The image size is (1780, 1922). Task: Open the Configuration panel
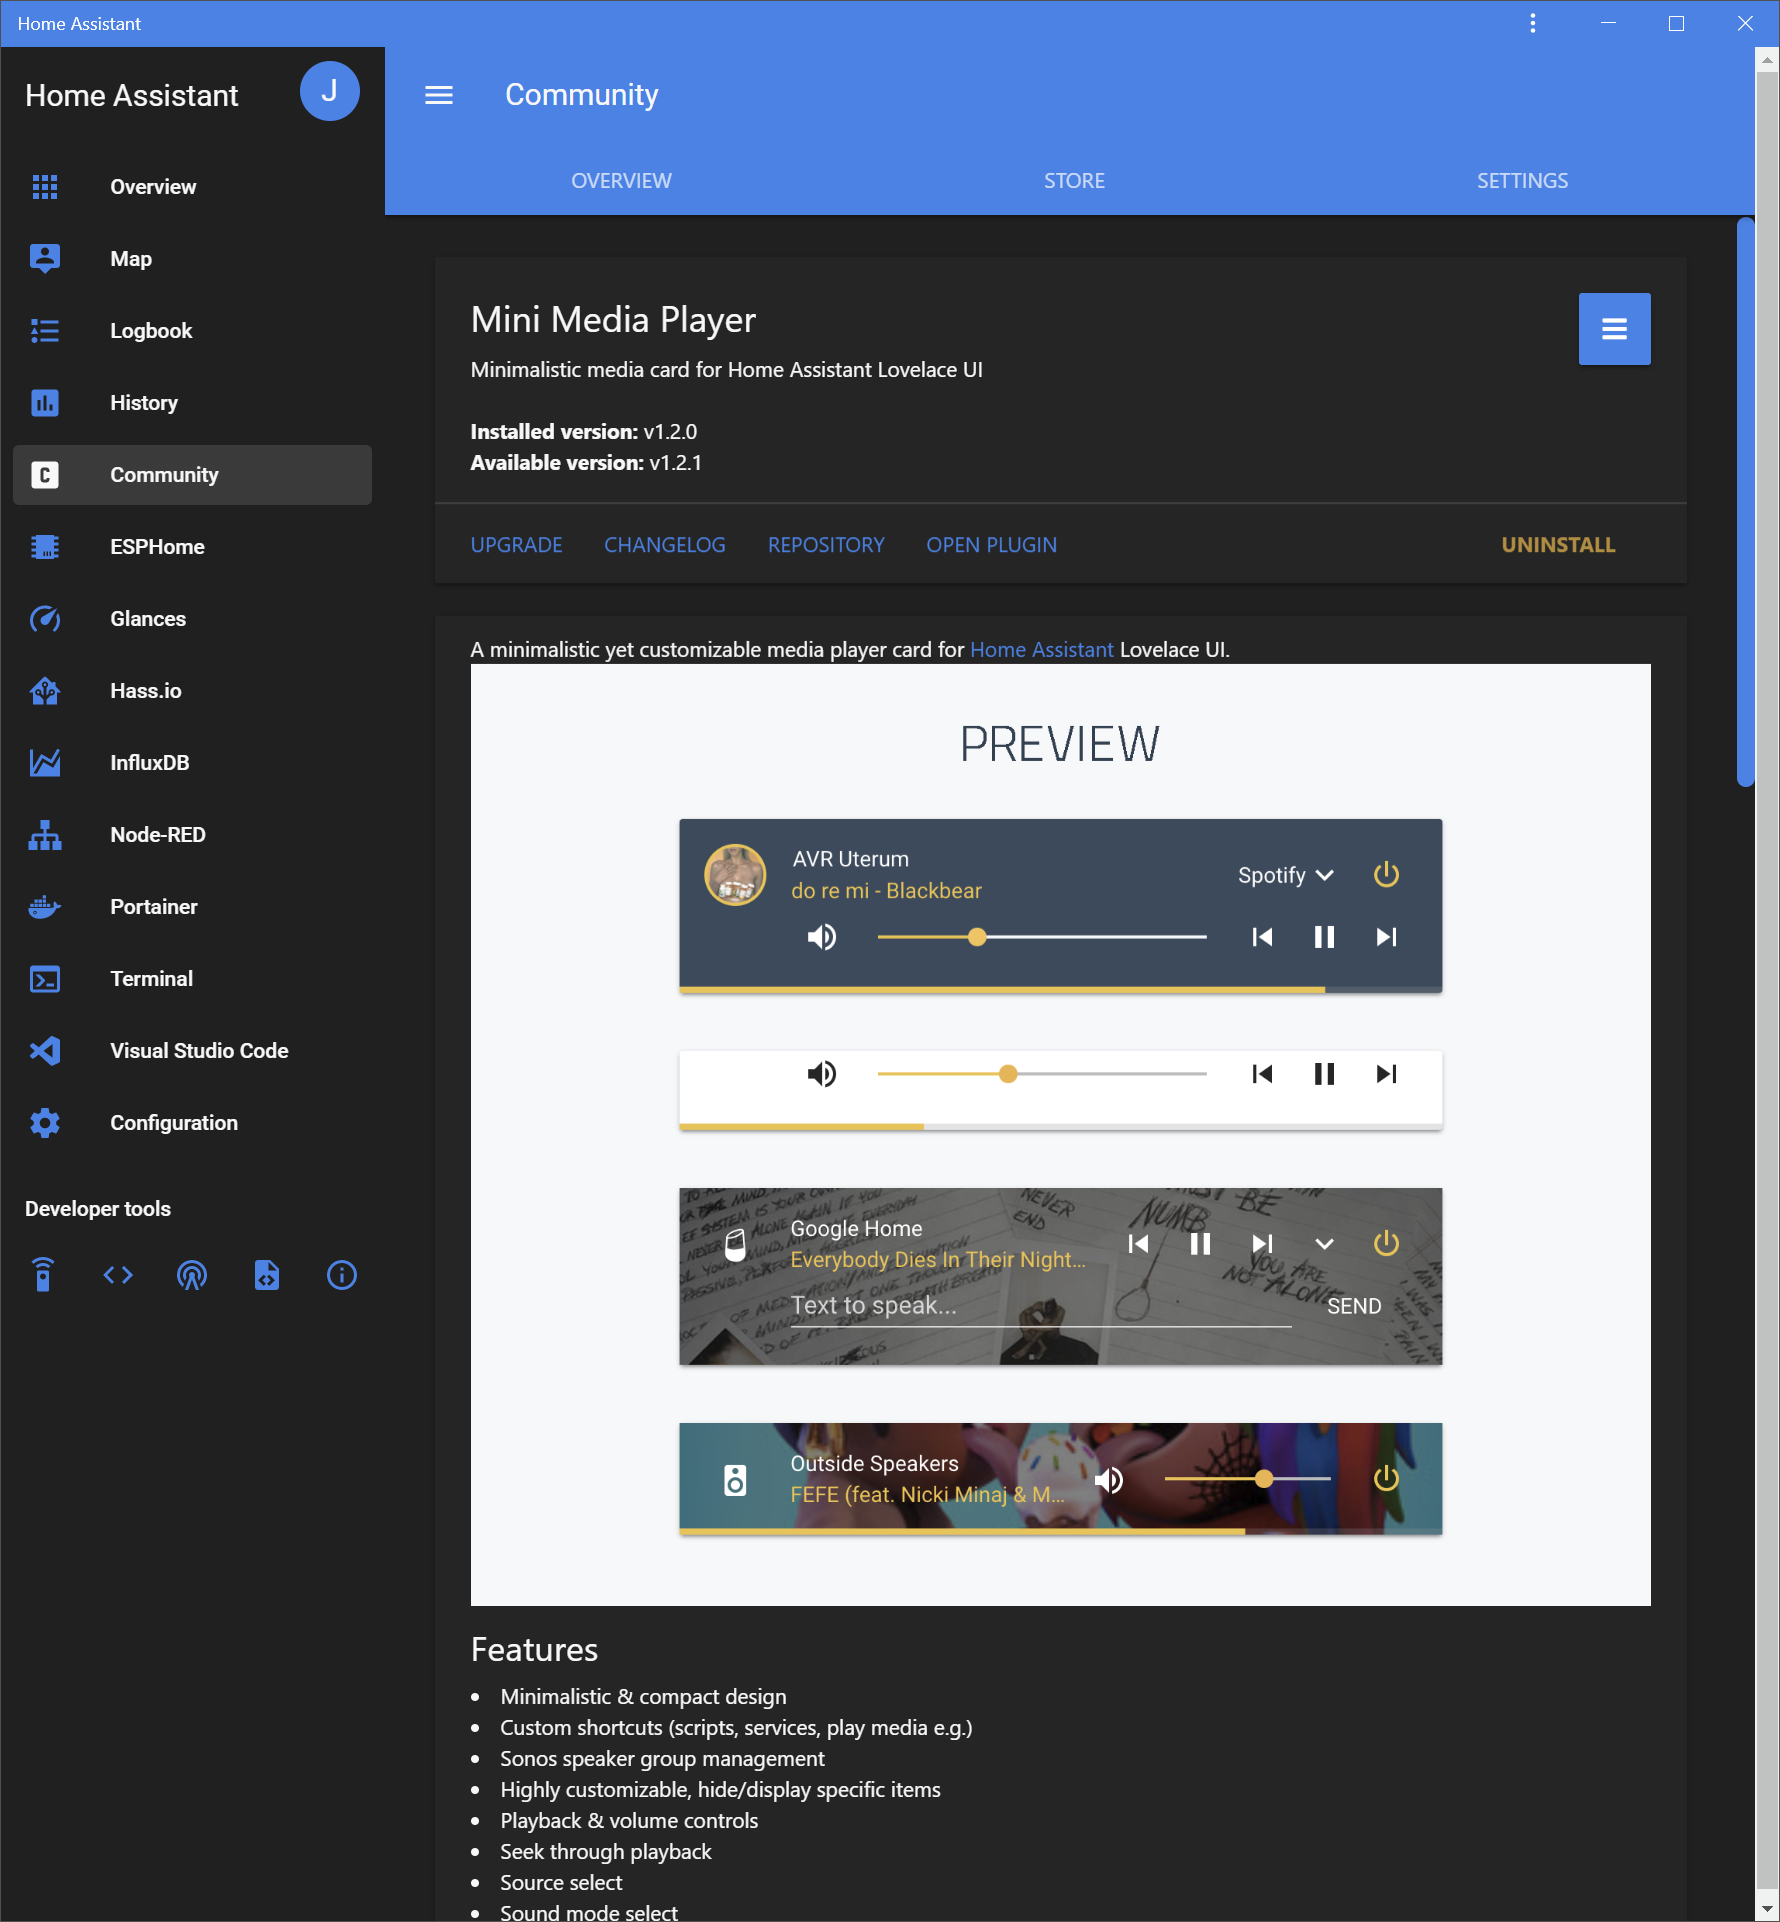point(192,1123)
